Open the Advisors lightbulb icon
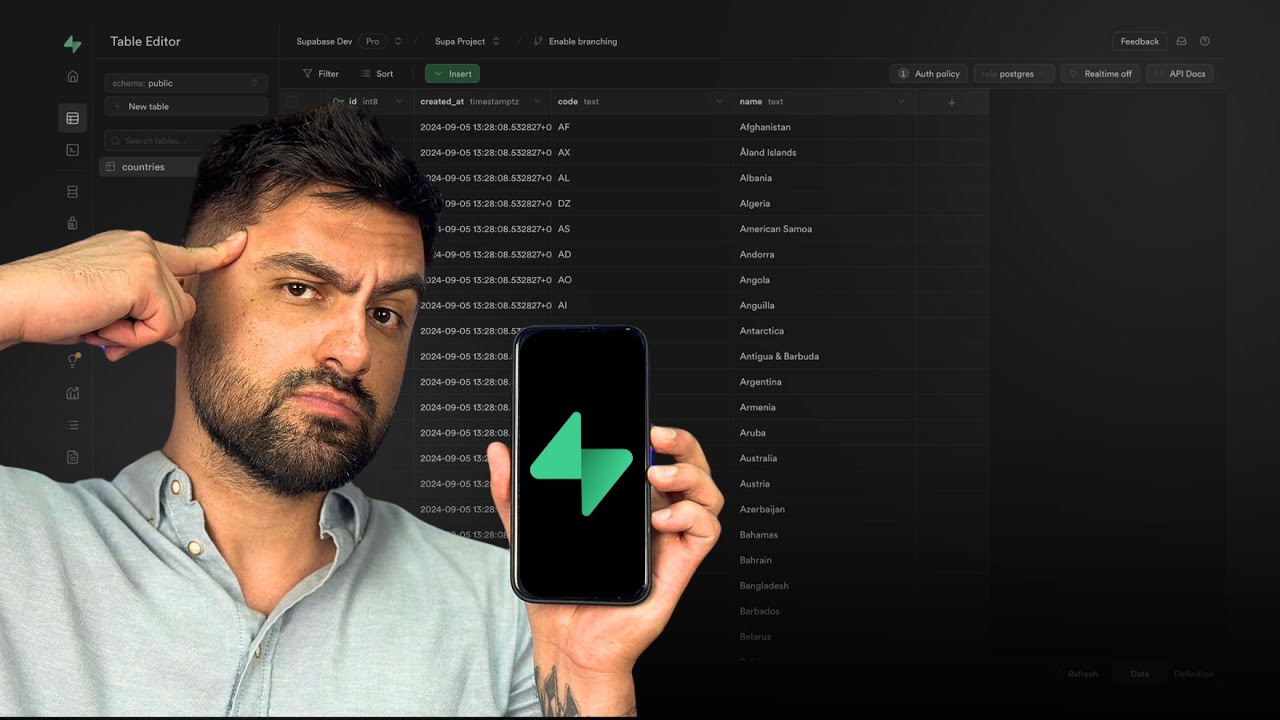This screenshot has height=720, width=1280. [x=72, y=360]
